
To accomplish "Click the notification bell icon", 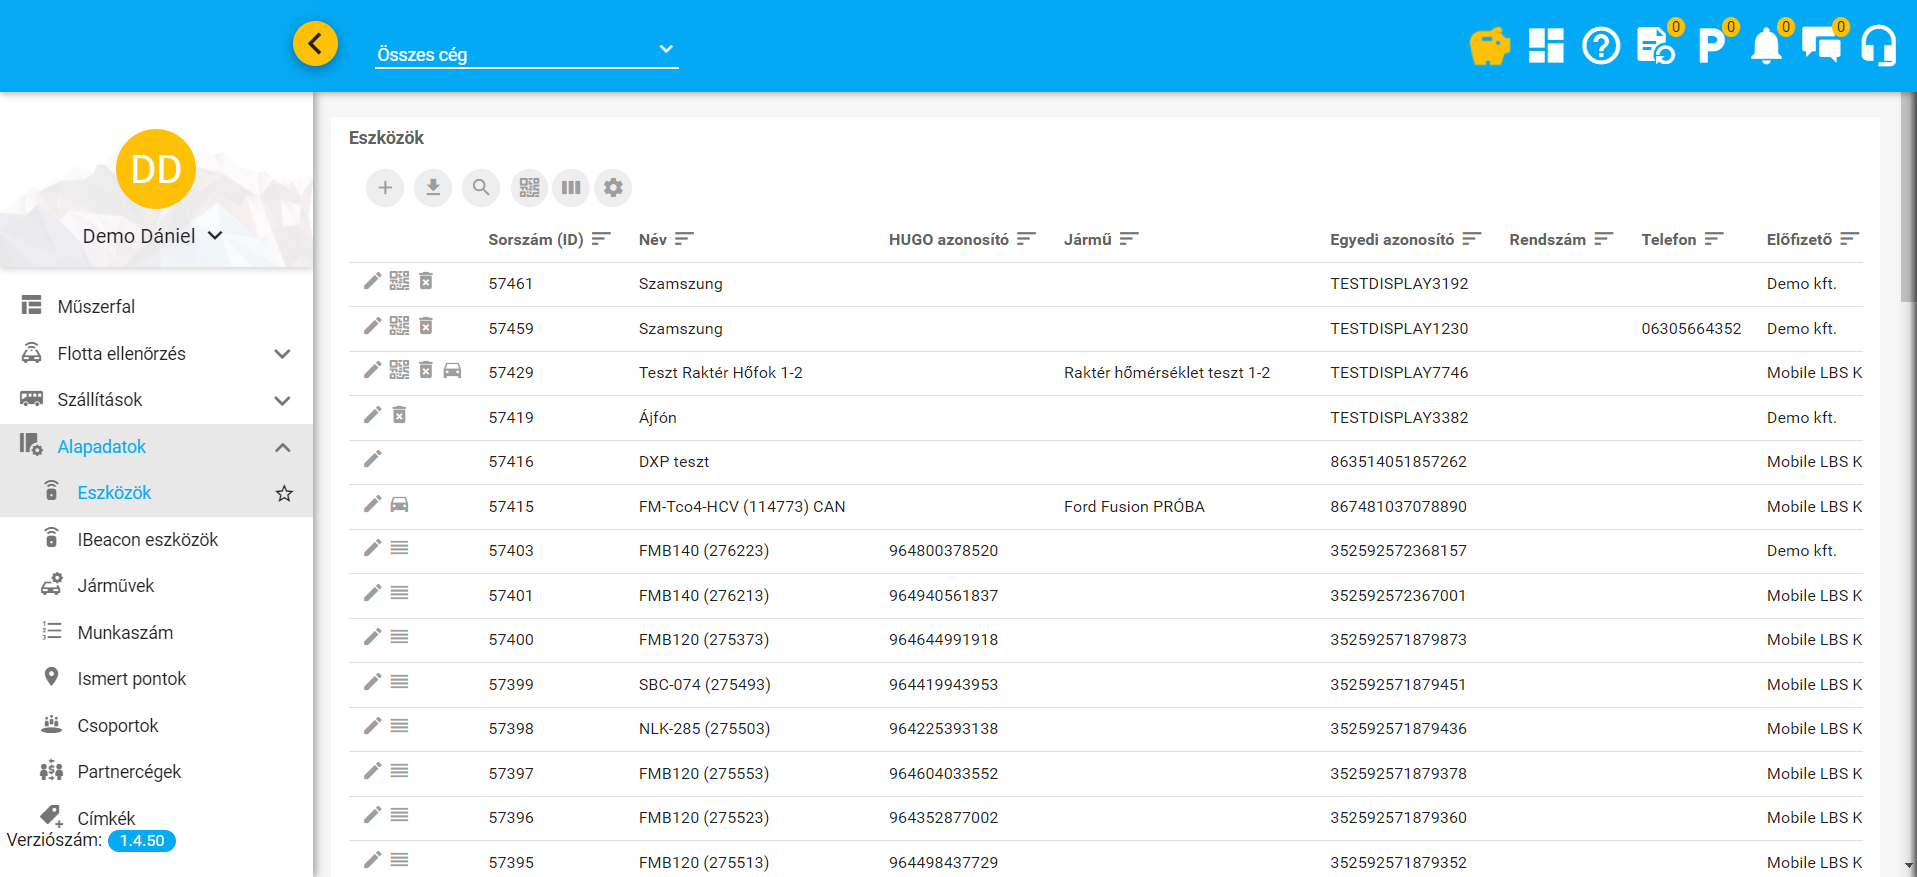I will (1766, 46).
